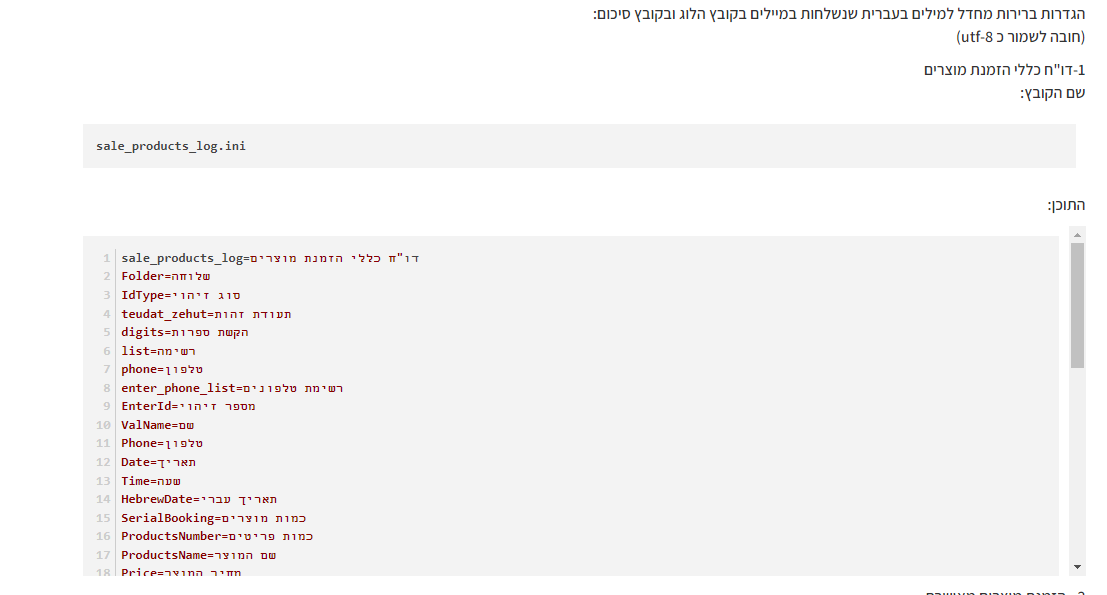Click line number 1 in the gutter
This screenshot has height=595, width=1107.
(106, 258)
